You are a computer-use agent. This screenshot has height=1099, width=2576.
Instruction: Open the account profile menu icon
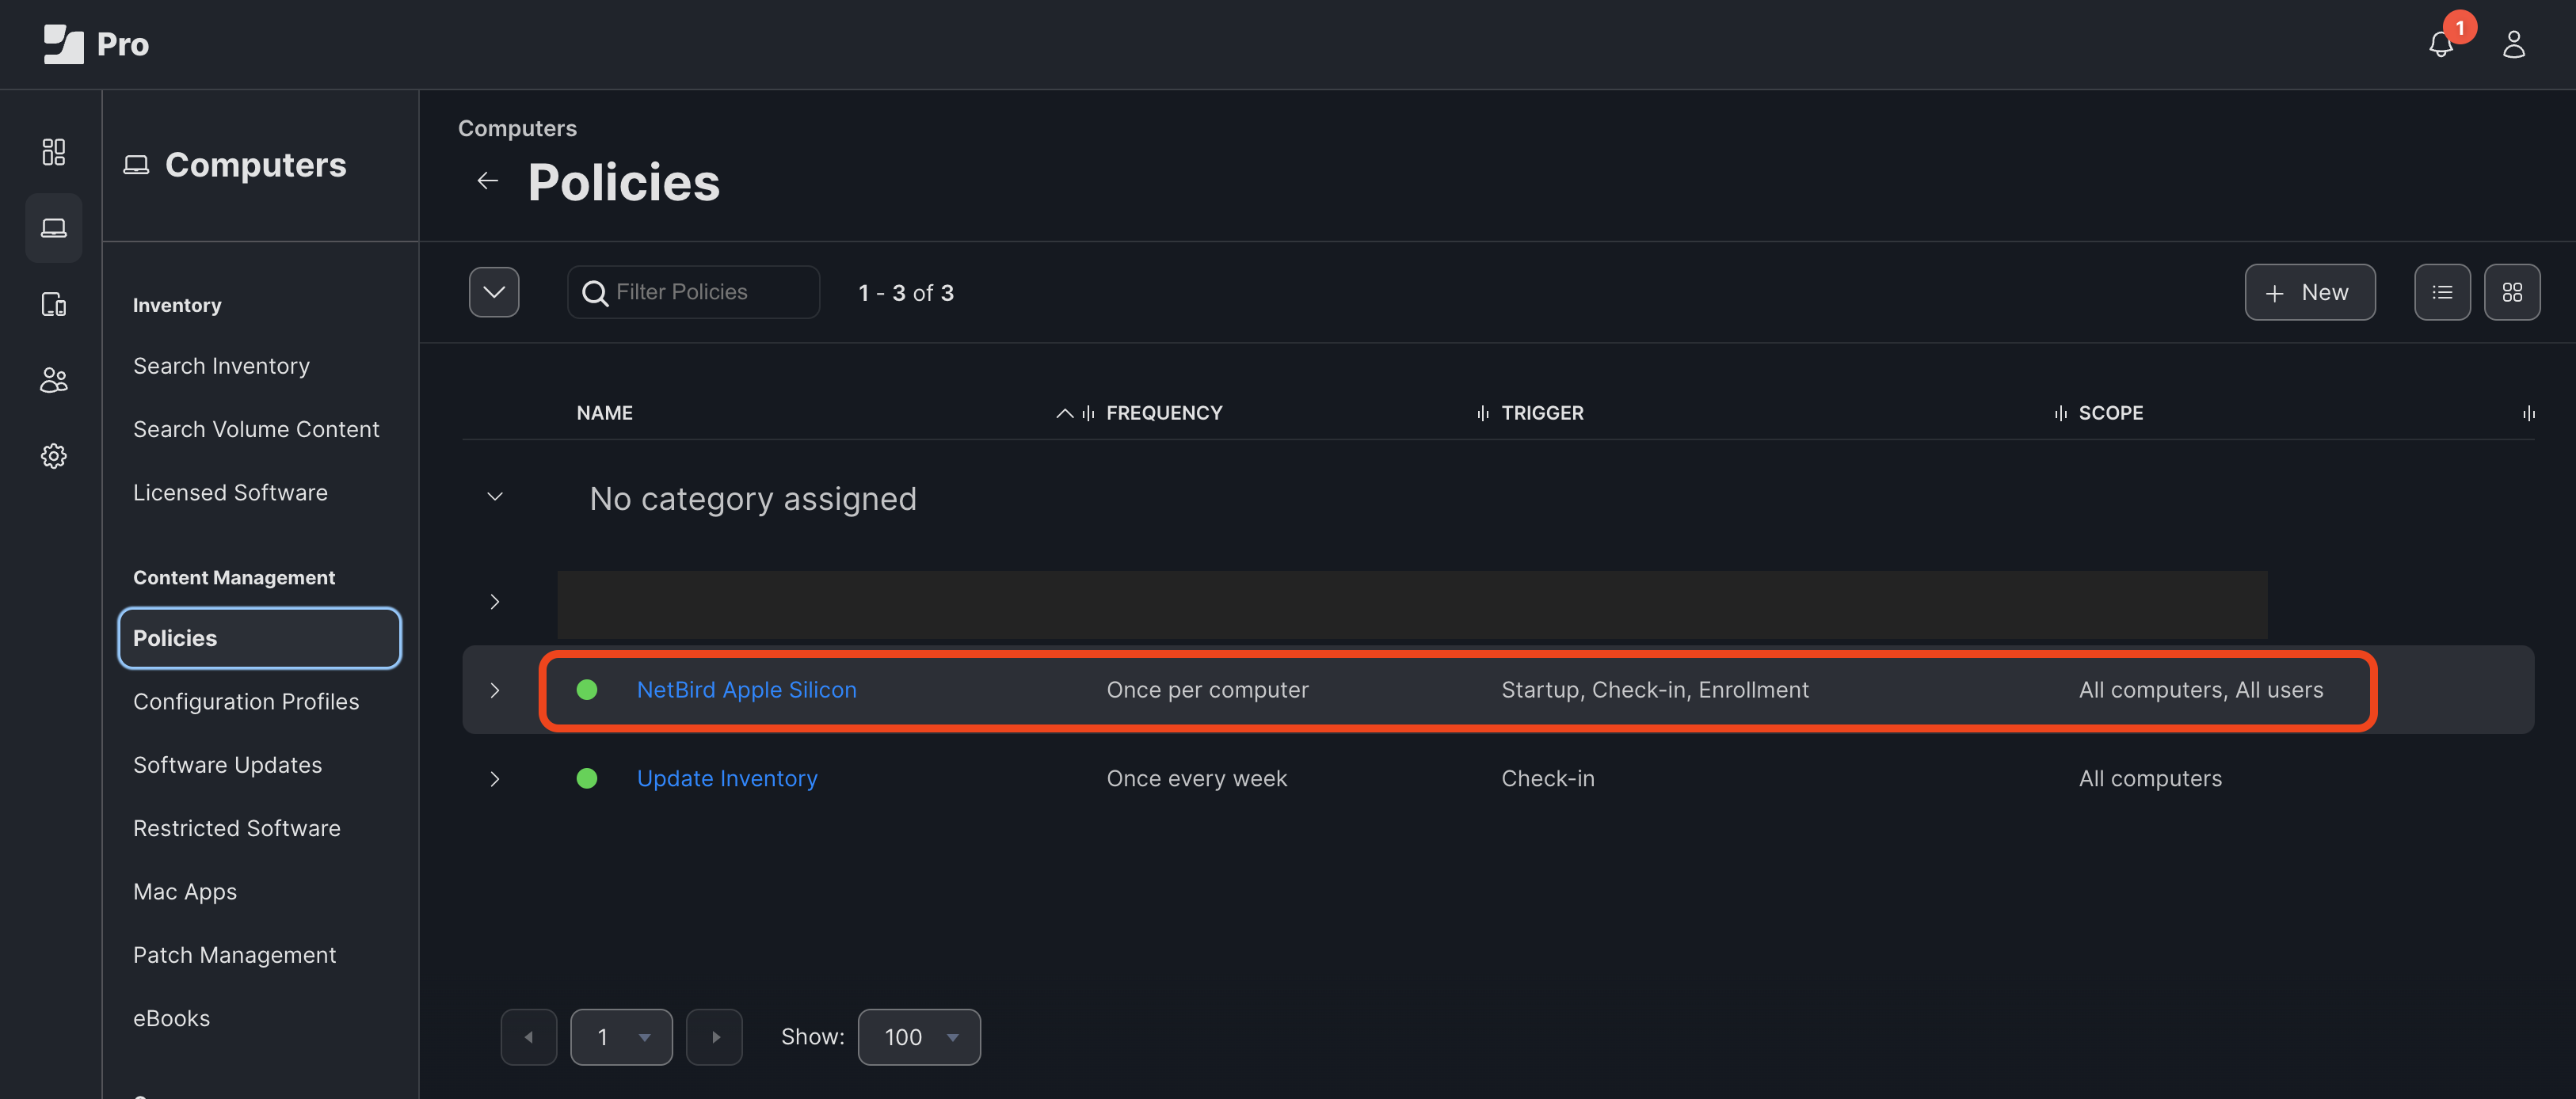click(x=2515, y=44)
